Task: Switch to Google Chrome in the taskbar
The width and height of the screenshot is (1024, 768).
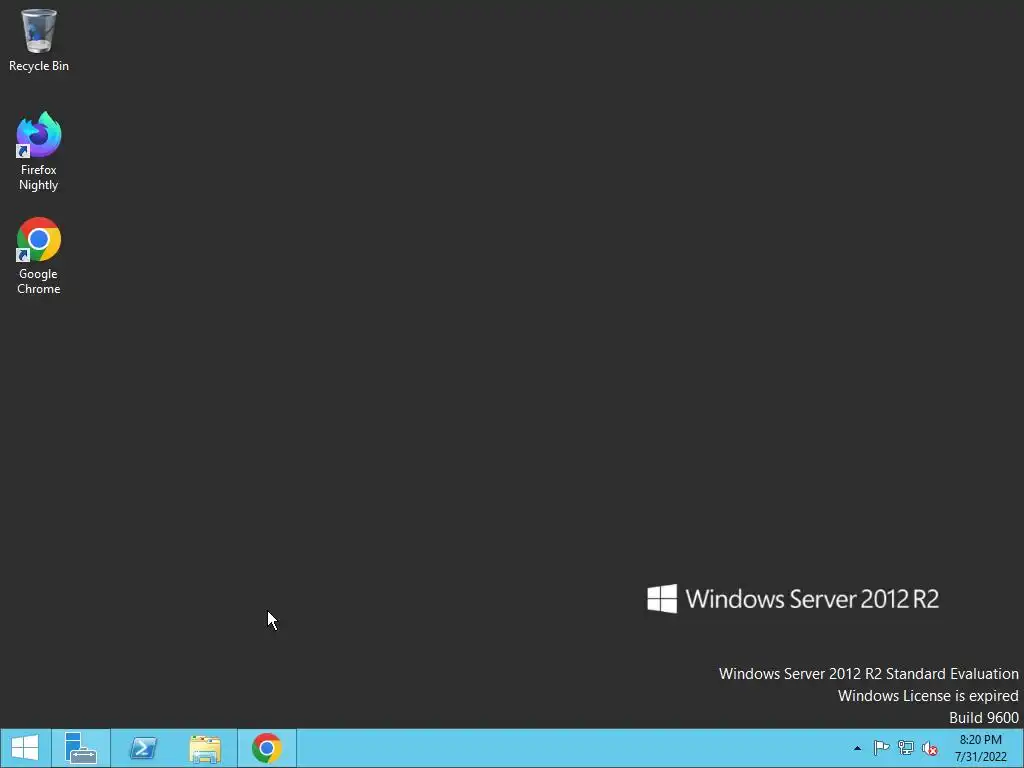Action: tap(266, 748)
